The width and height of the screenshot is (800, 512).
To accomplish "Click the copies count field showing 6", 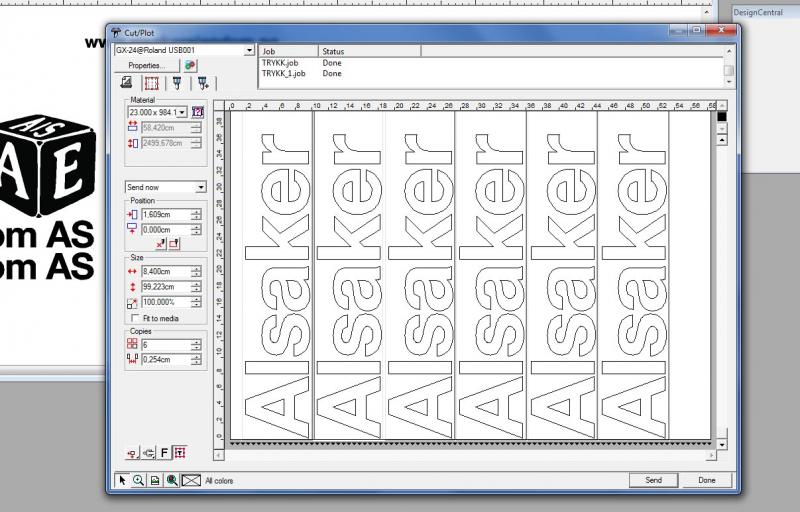I will point(166,345).
